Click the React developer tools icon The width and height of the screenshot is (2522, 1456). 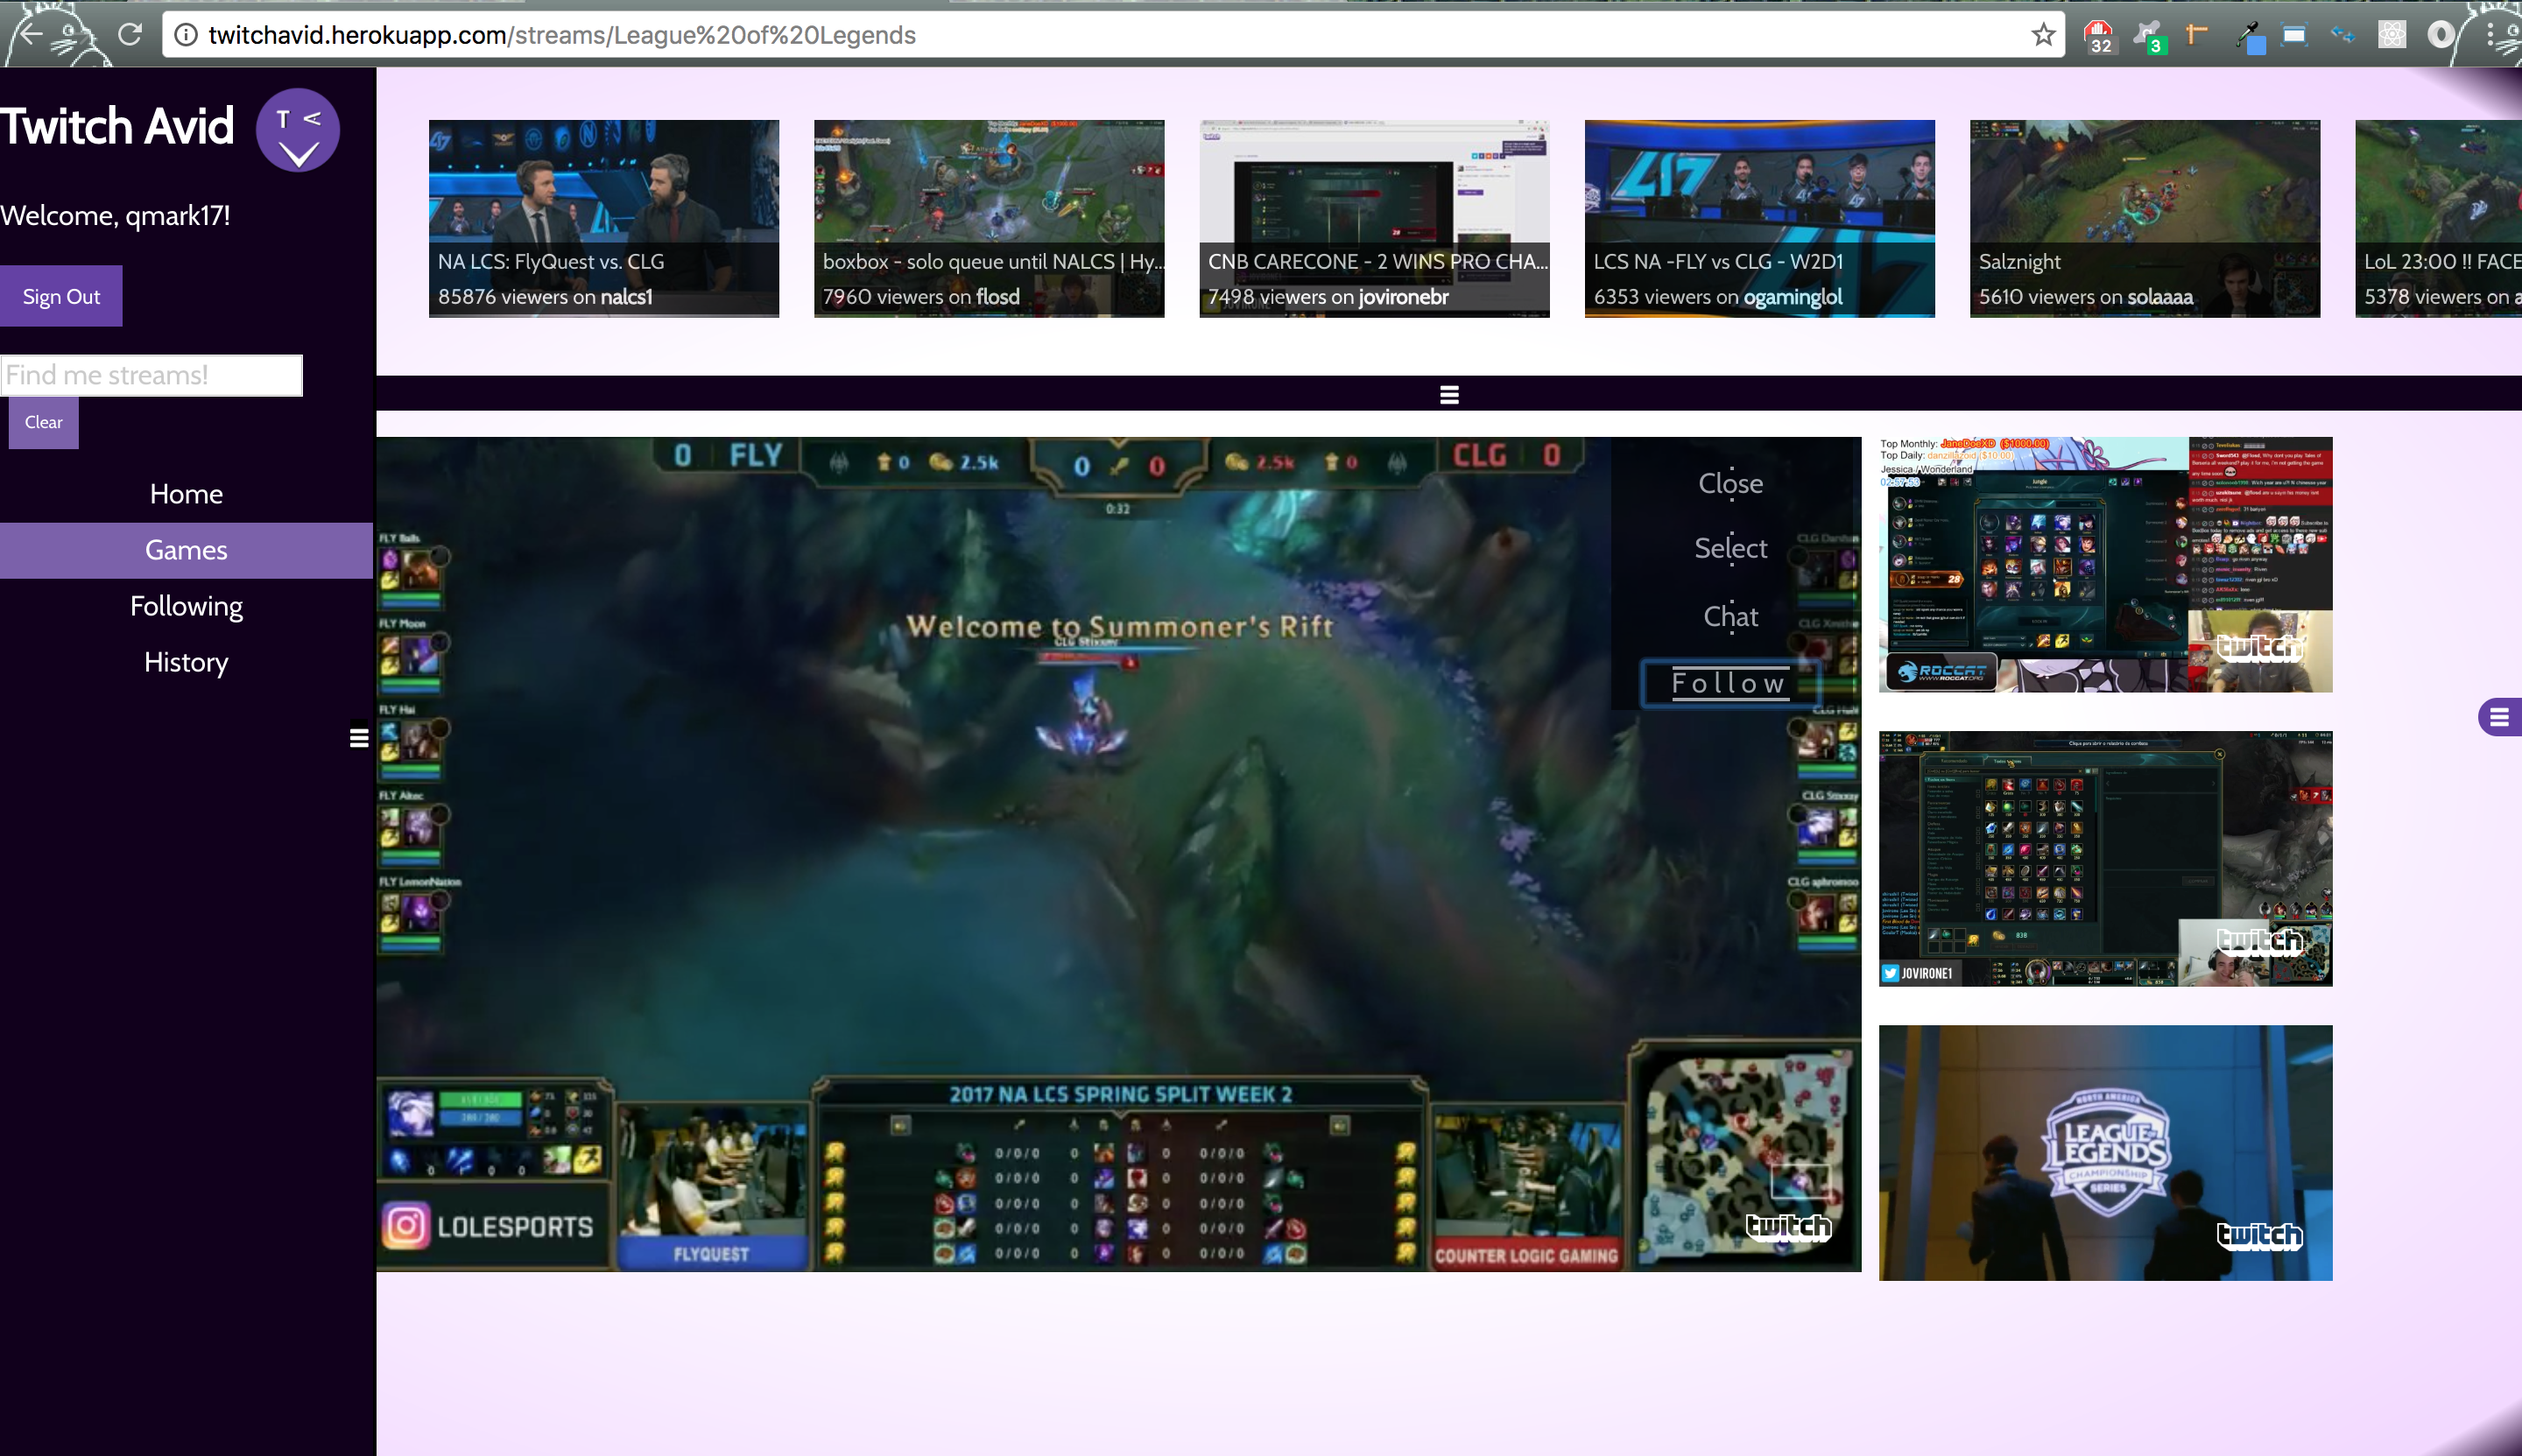(x=2391, y=35)
